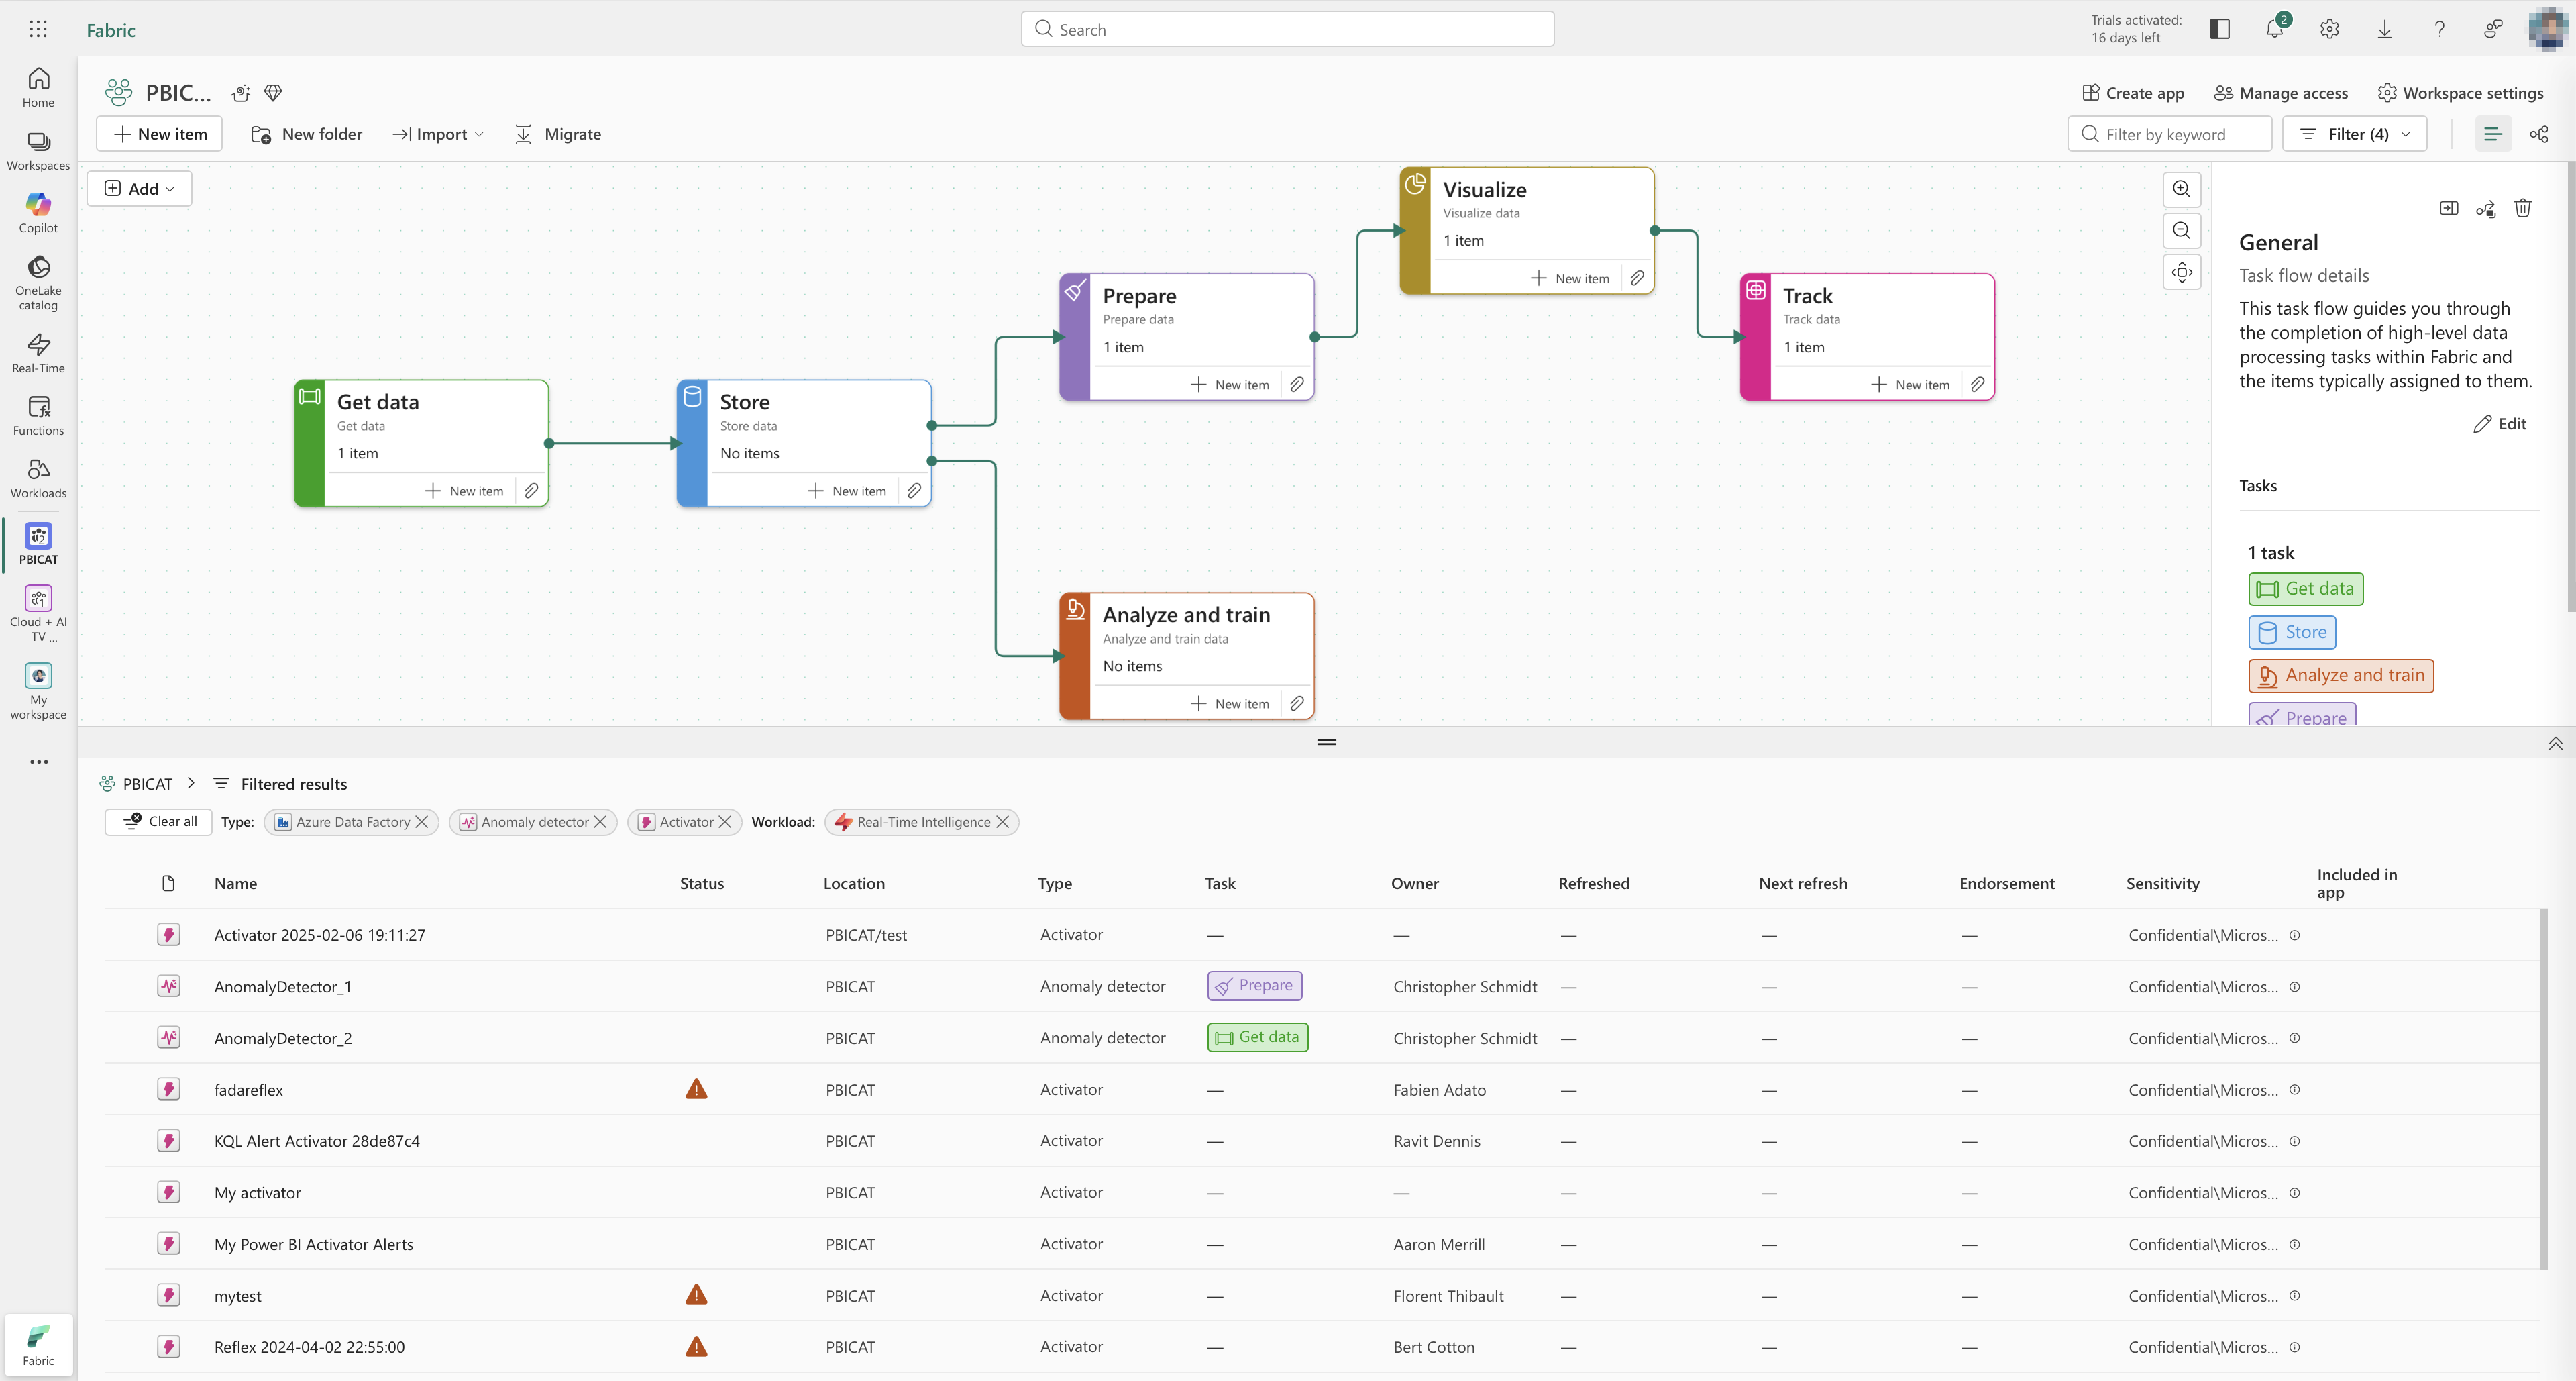Image resolution: width=2576 pixels, height=1381 pixels.
Task: Remove the Real-Time Intelligence workload filter
Action: (x=1003, y=822)
